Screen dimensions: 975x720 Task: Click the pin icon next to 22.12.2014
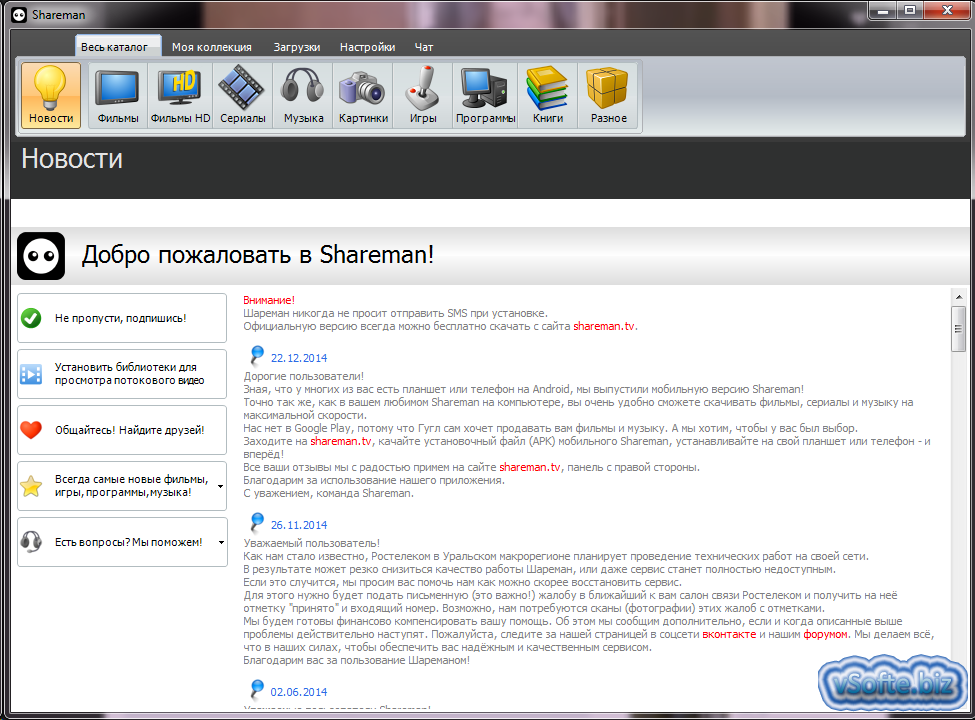[x=256, y=355]
